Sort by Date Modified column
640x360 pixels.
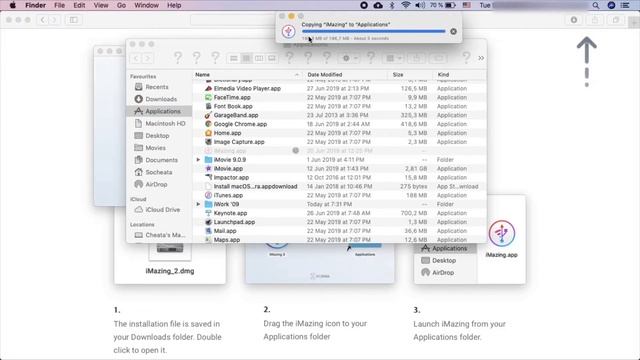point(346,75)
